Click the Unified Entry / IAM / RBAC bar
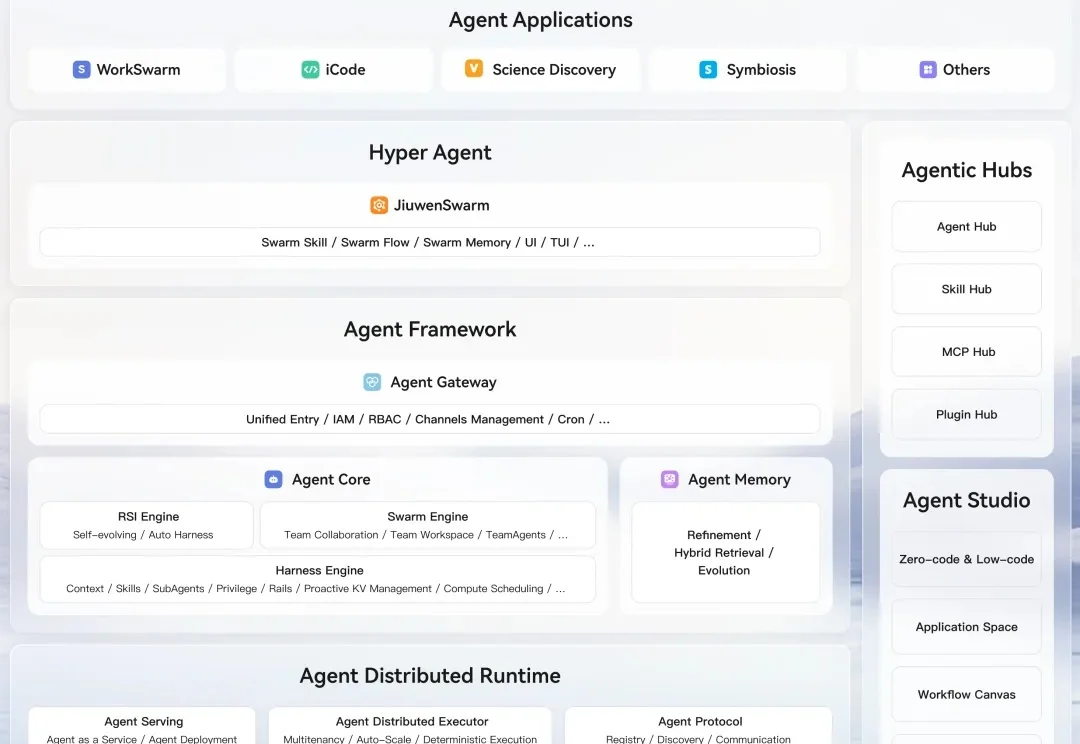The width and height of the screenshot is (1080, 744). click(430, 420)
